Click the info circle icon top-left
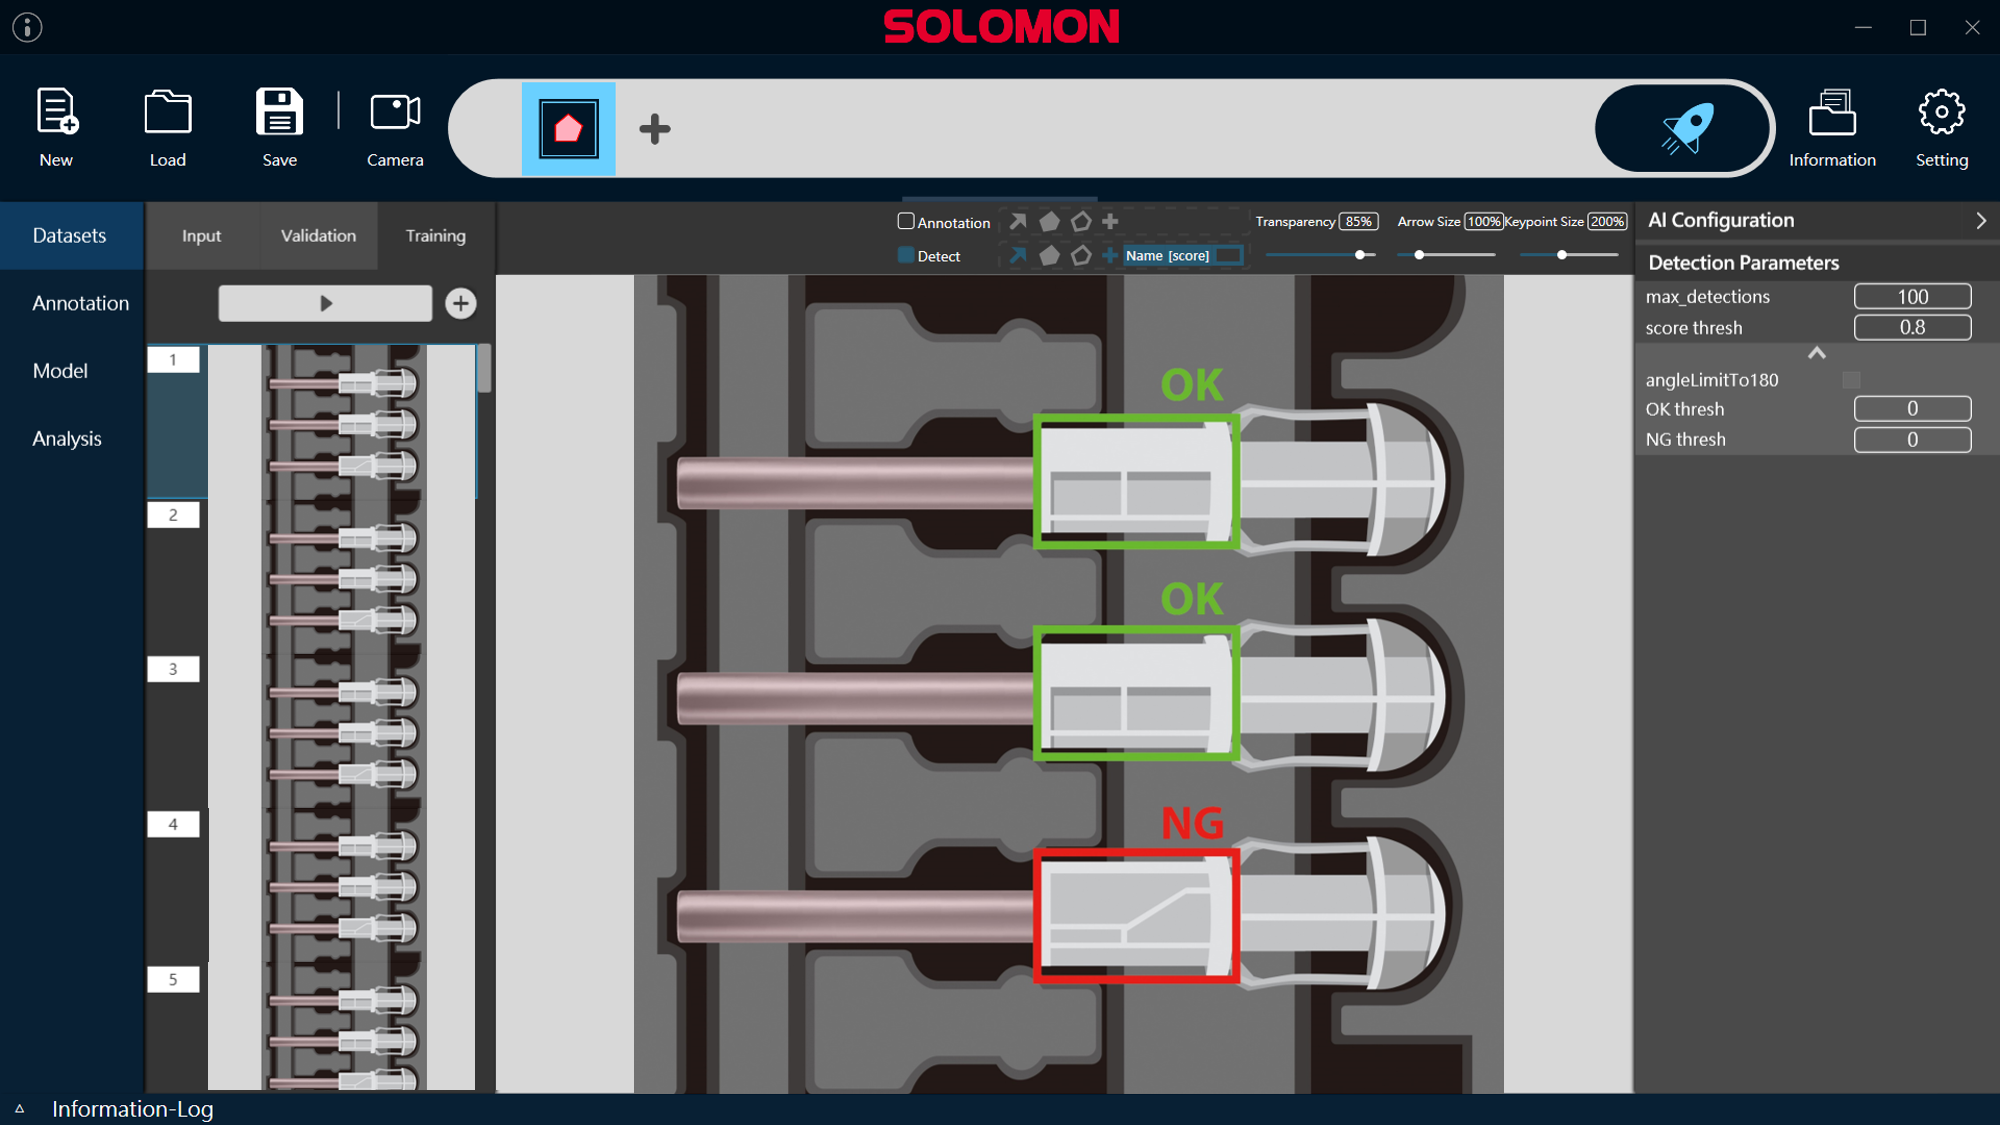2000x1125 pixels. click(x=27, y=27)
